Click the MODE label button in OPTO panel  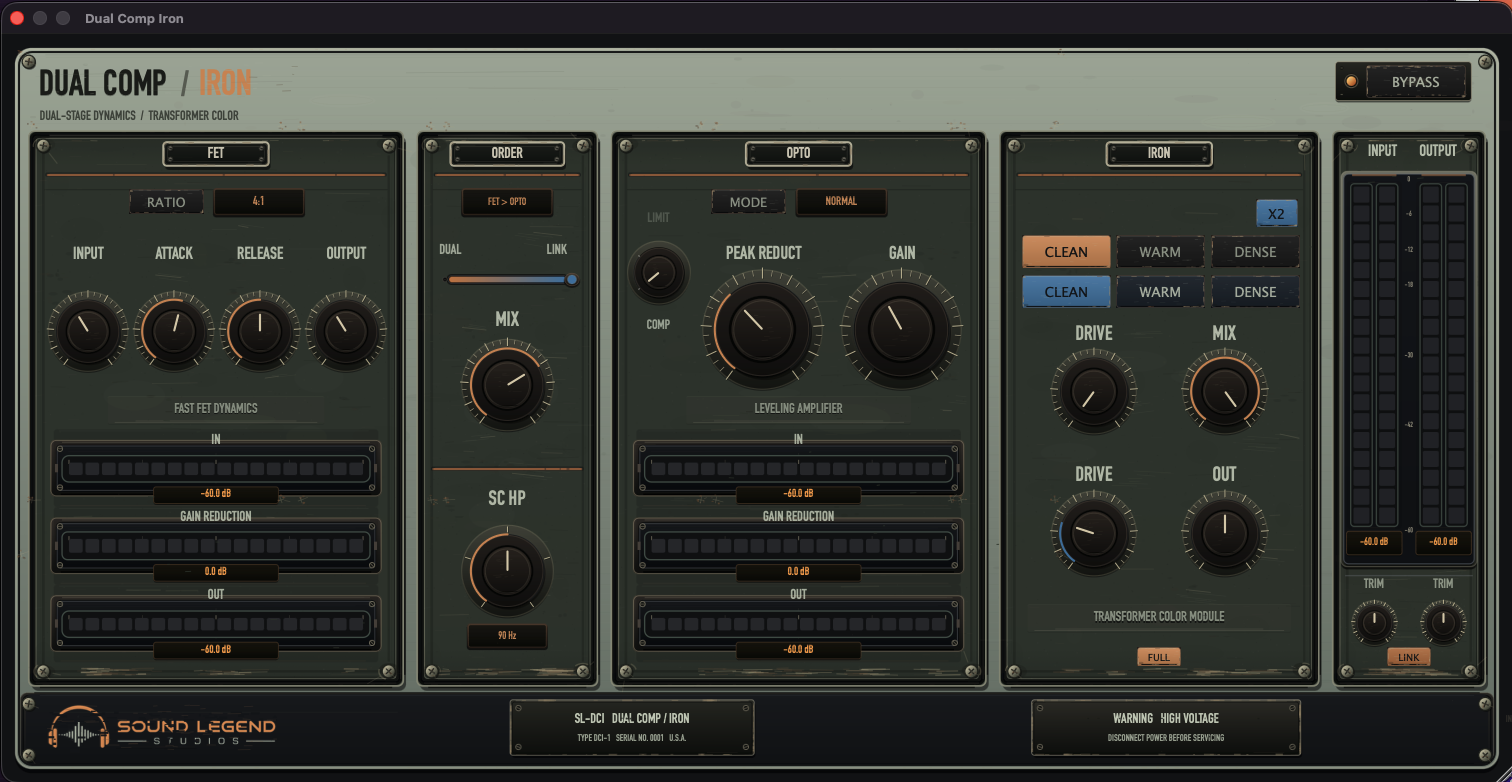(748, 202)
